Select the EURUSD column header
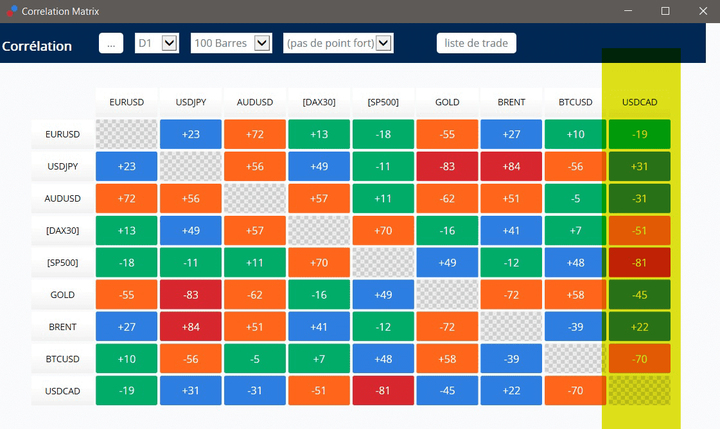Image resolution: width=720 pixels, height=429 pixels. pos(127,102)
